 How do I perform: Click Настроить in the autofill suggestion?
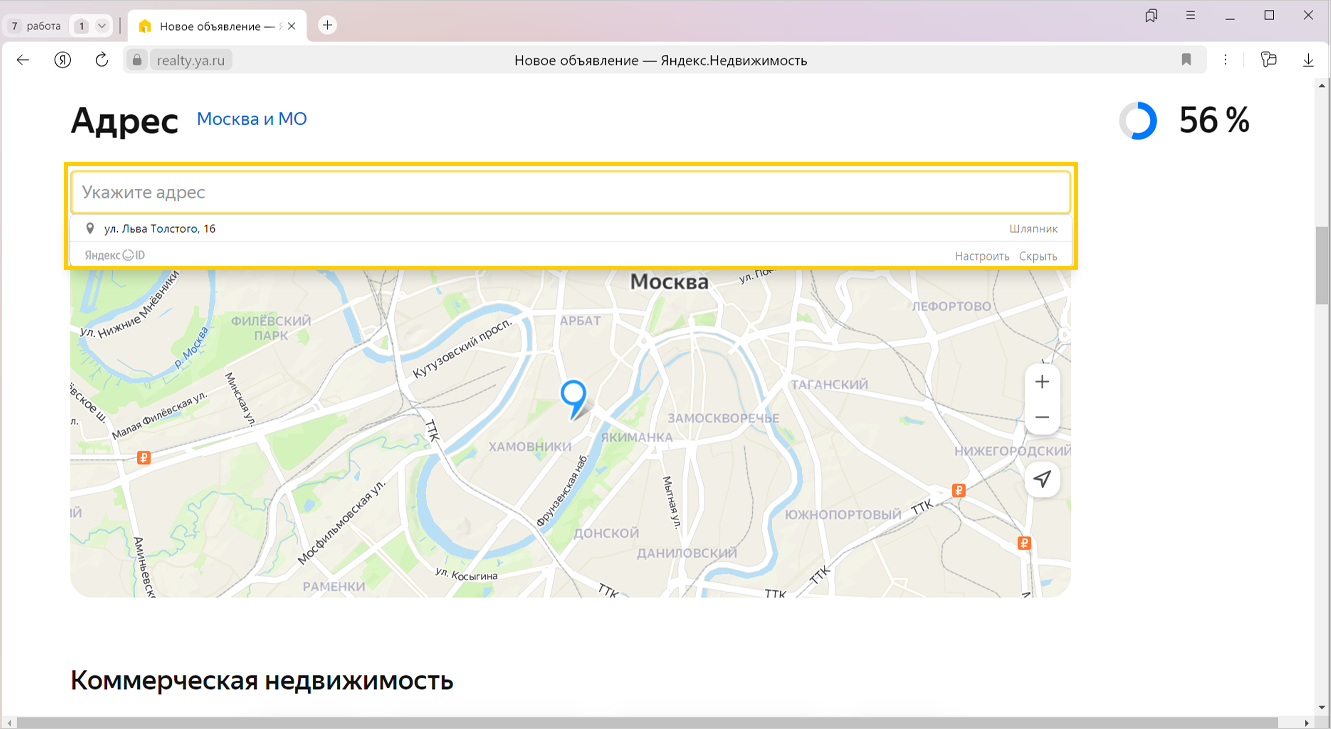point(981,256)
